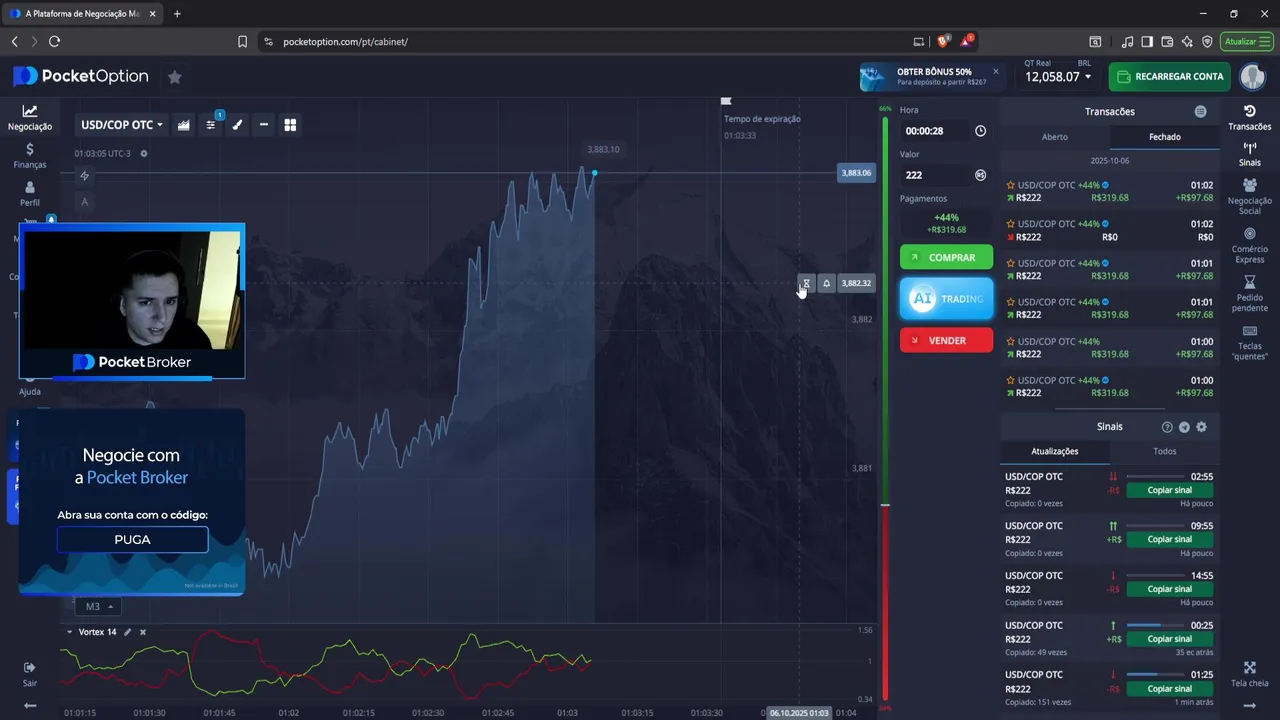Open Transações panel list icon
The image size is (1280, 720).
pos(1200,112)
